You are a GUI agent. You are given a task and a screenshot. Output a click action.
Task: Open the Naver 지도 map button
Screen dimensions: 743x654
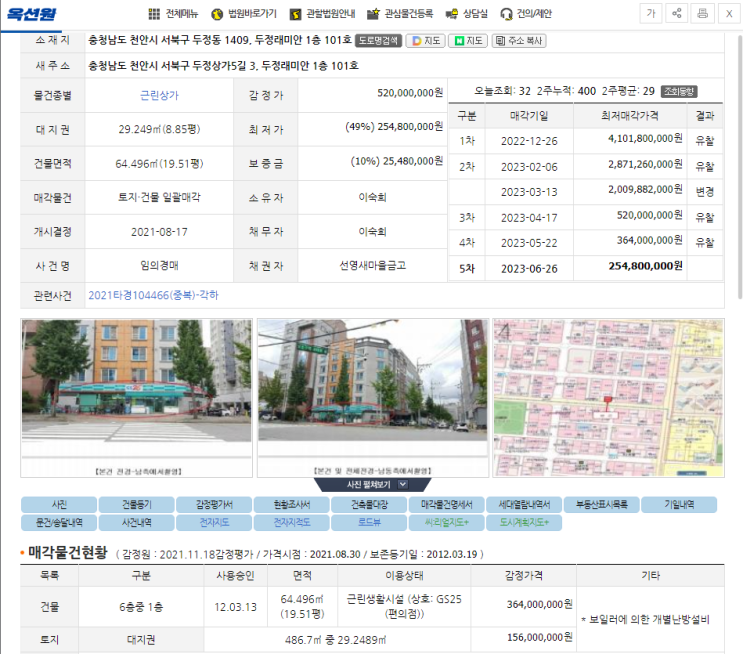(x=467, y=41)
